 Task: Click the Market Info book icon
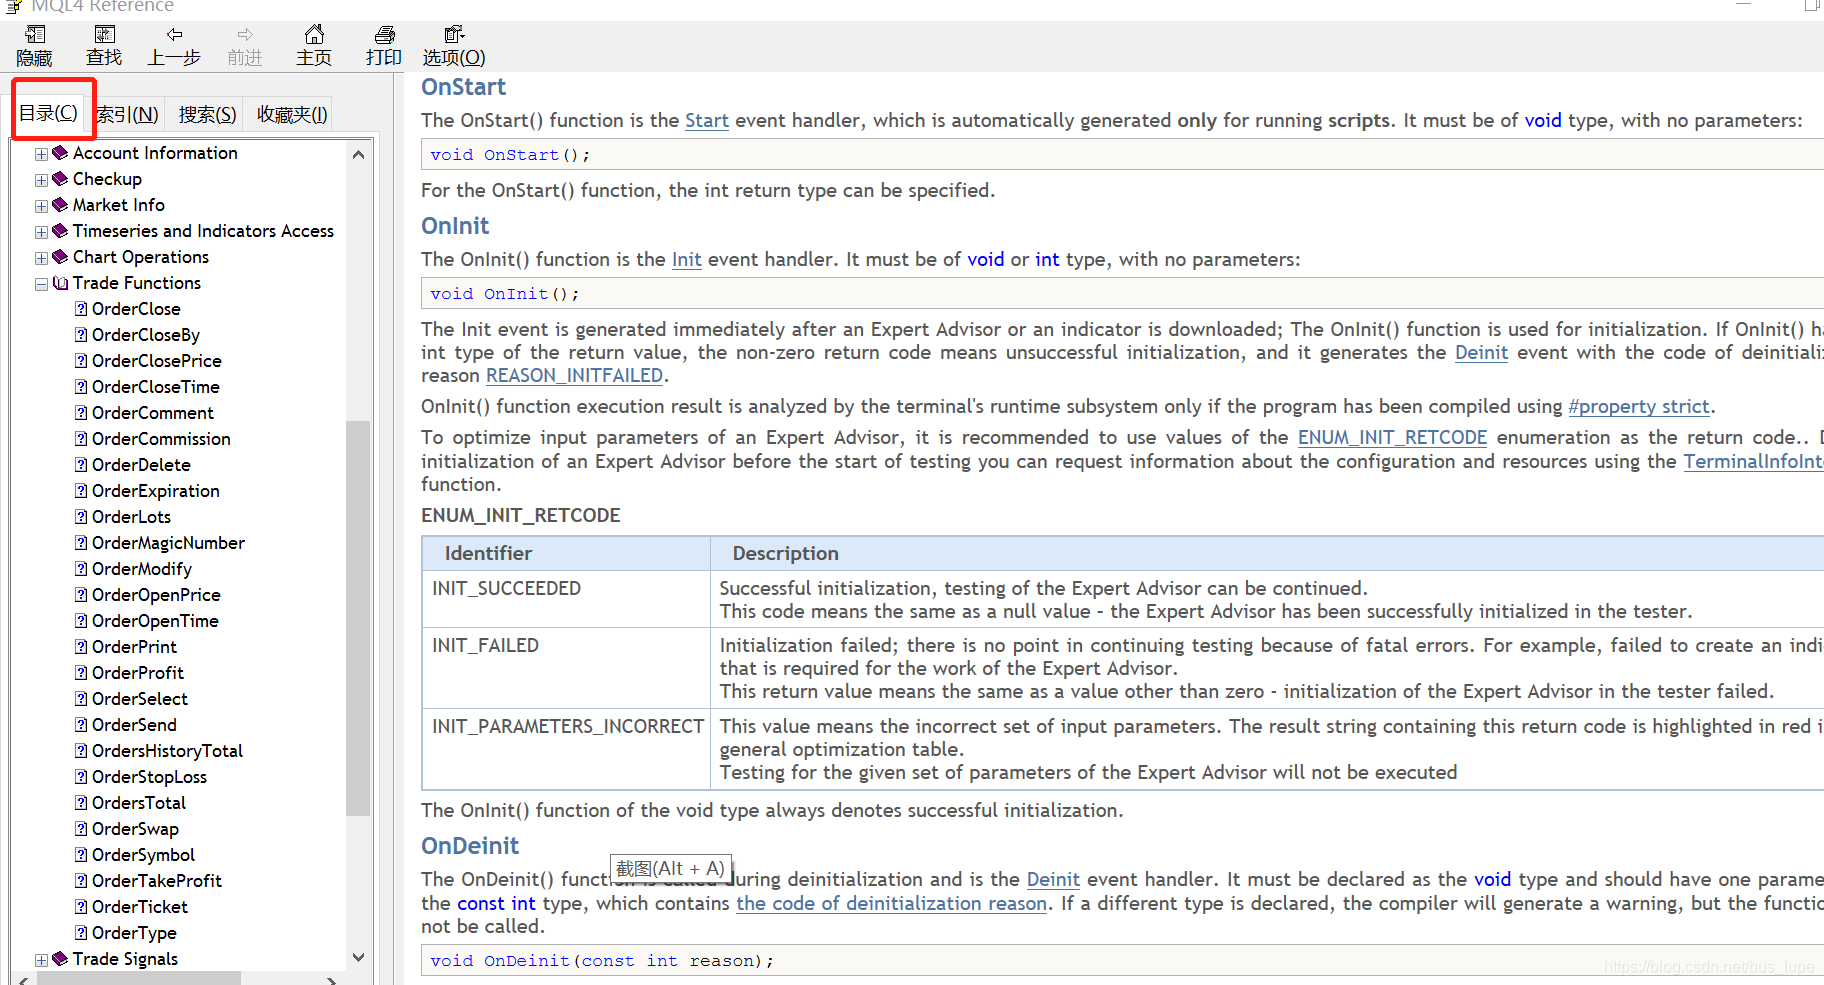pyautogui.click(x=60, y=205)
